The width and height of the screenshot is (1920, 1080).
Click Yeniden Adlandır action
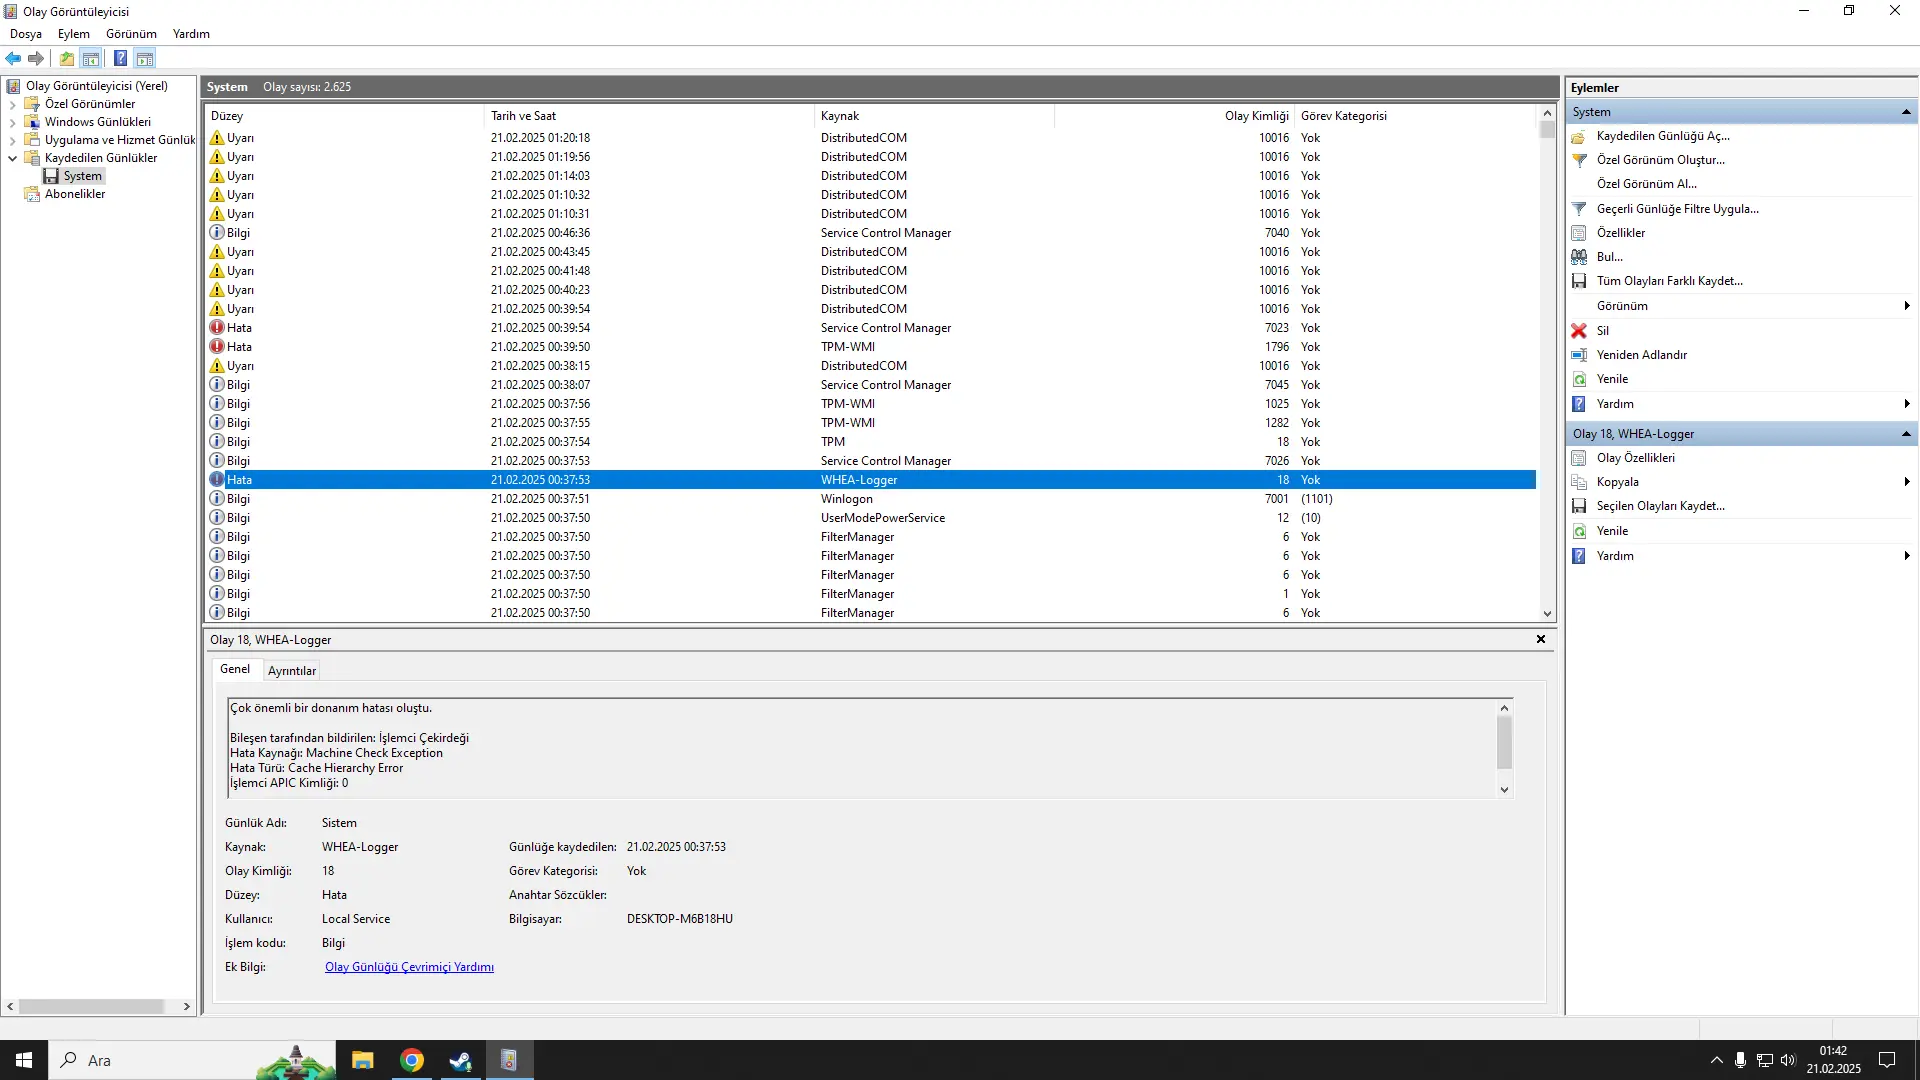tap(1641, 355)
